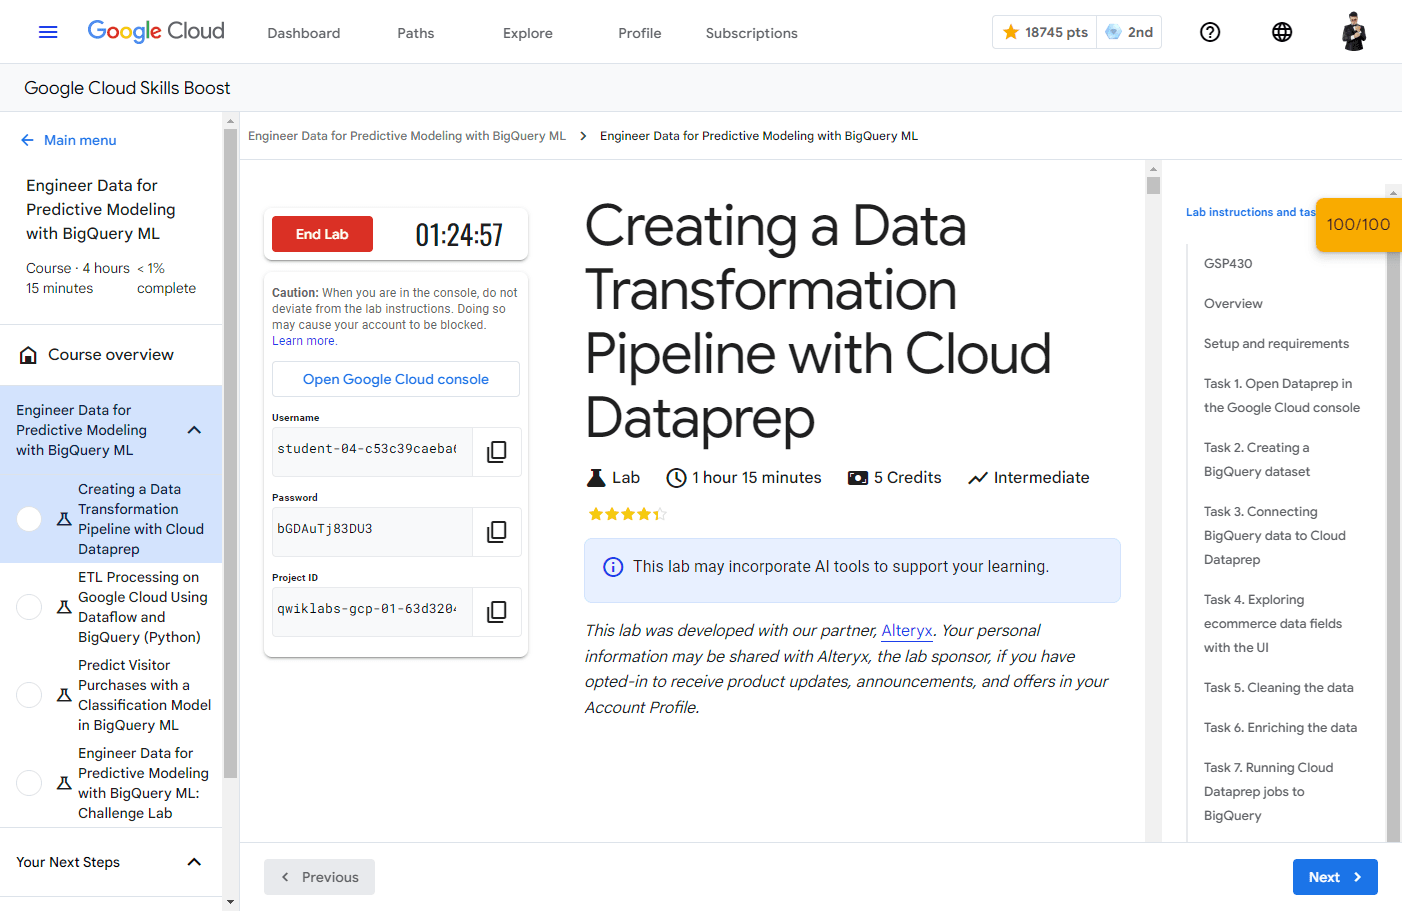Jump to Task 4 Exploring ecommerce data fields
Viewport: 1402px width, 911px height.
1273,624
